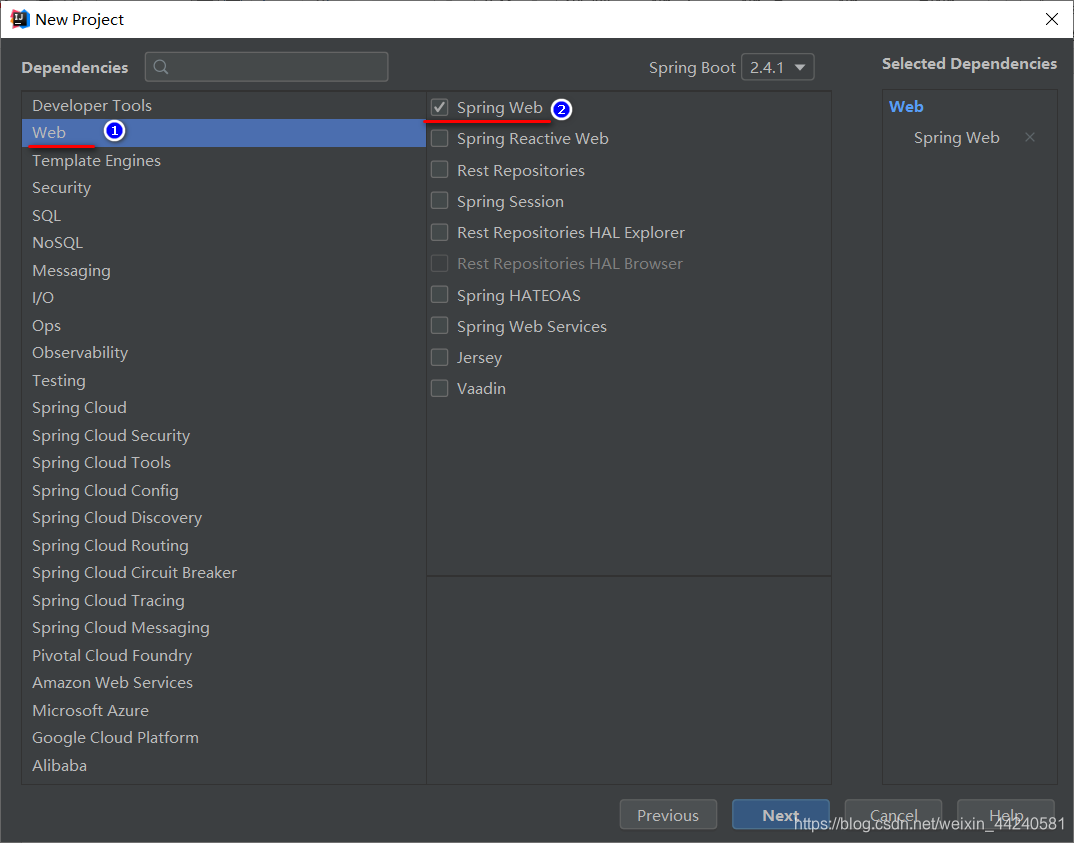1074x843 pixels.
Task: Select Spring Cloud Discovery category
Action: click(x=224, y=518)
